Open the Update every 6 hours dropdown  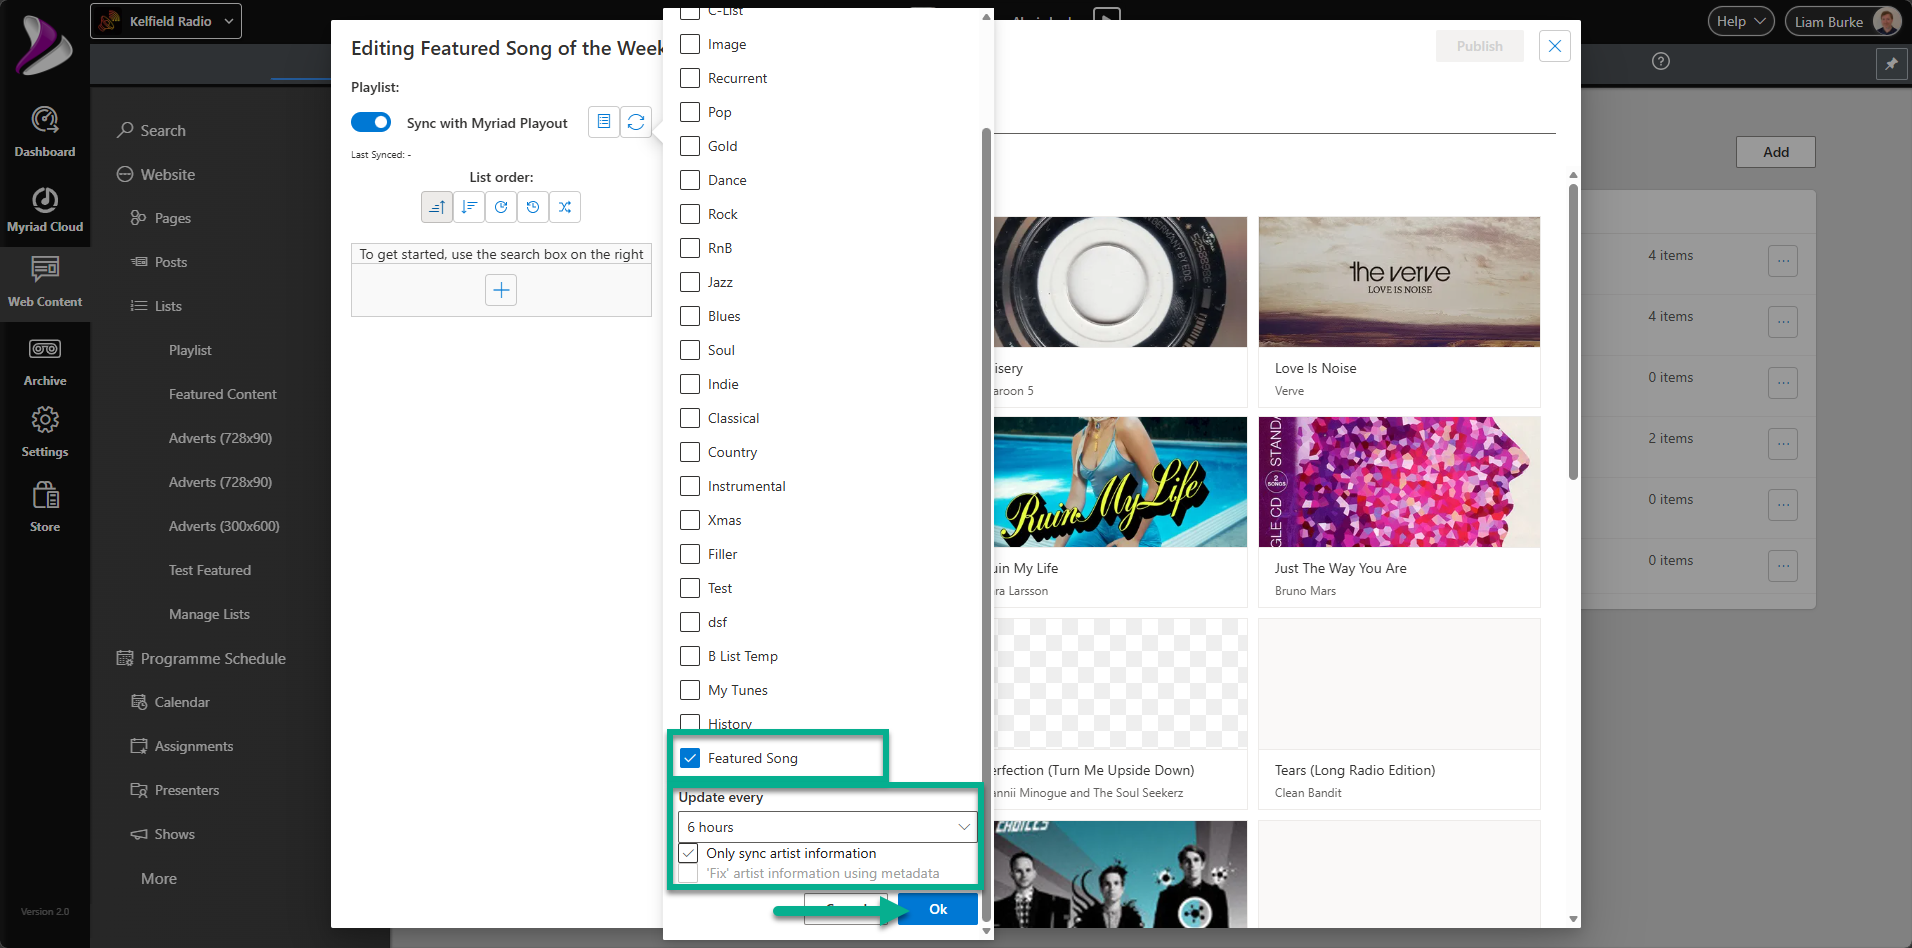[828, 827]
